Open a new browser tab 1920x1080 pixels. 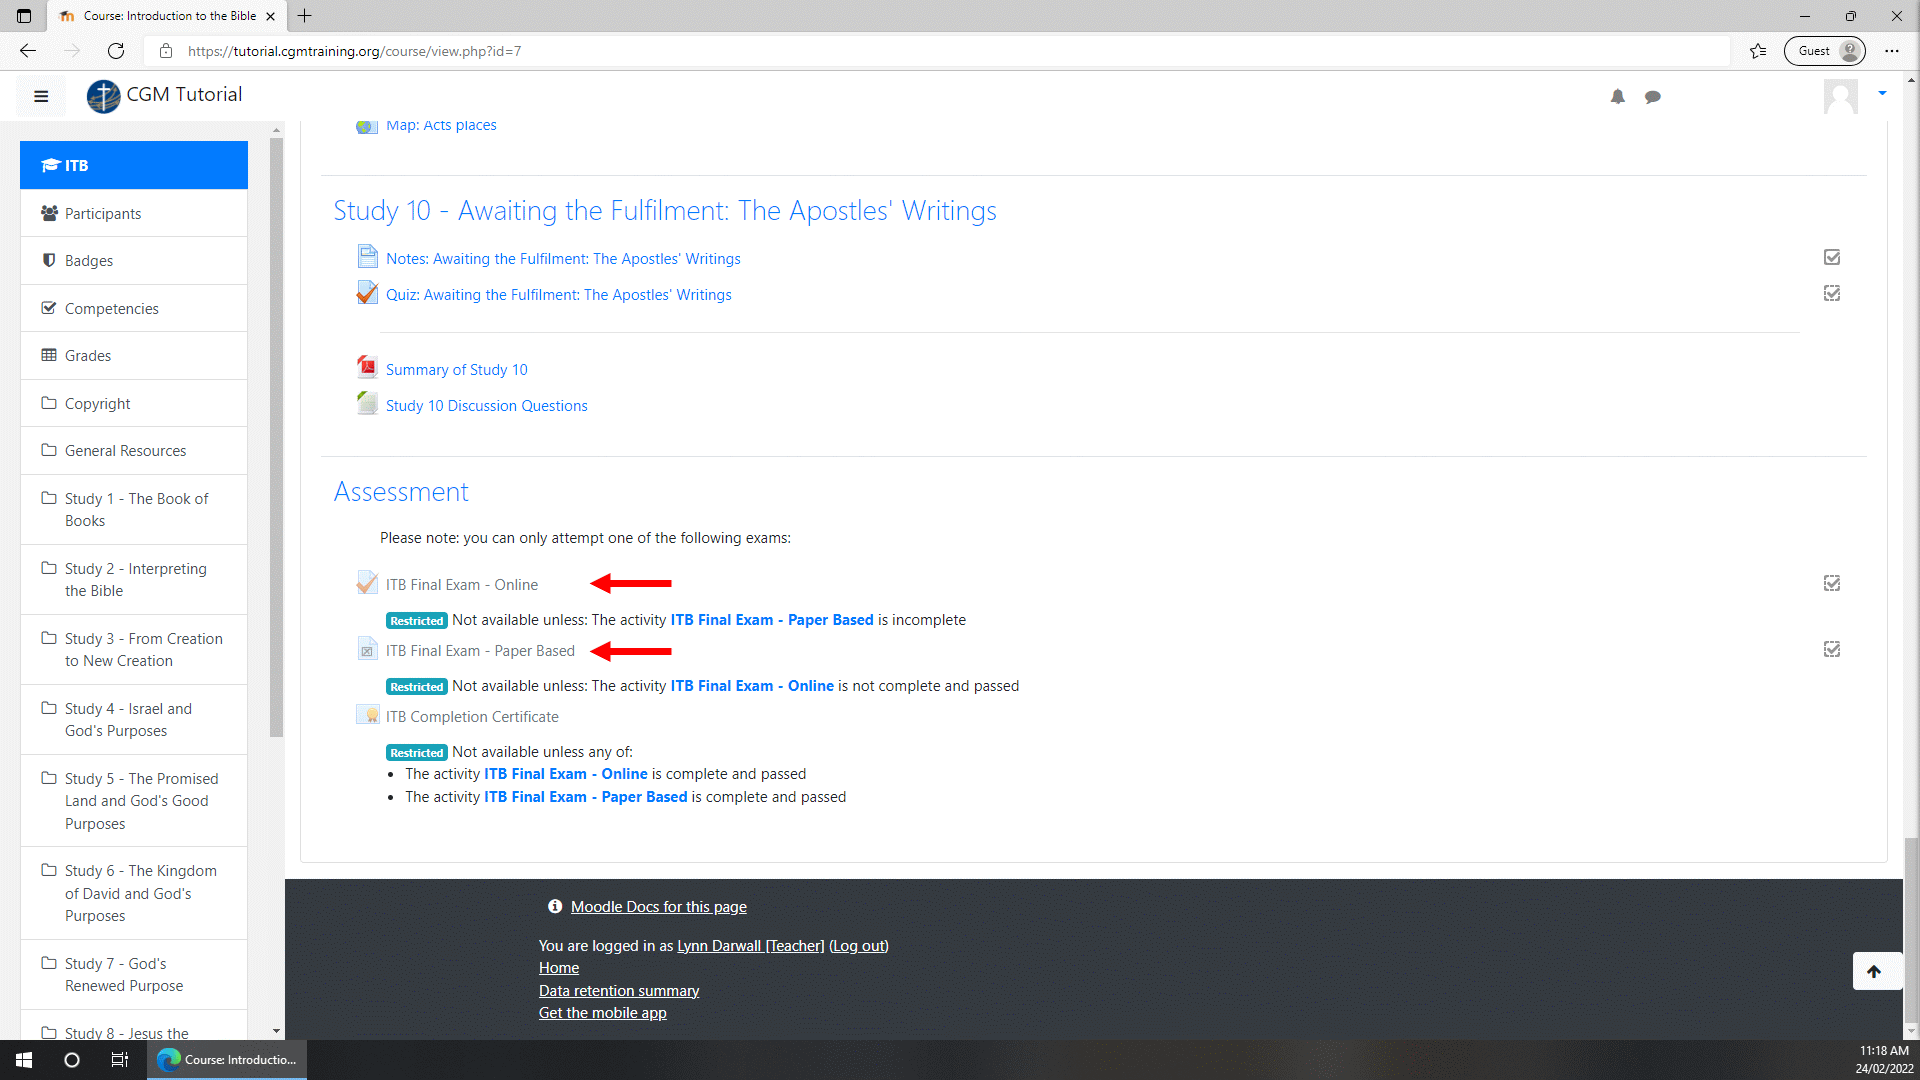[x=305, y=16]
